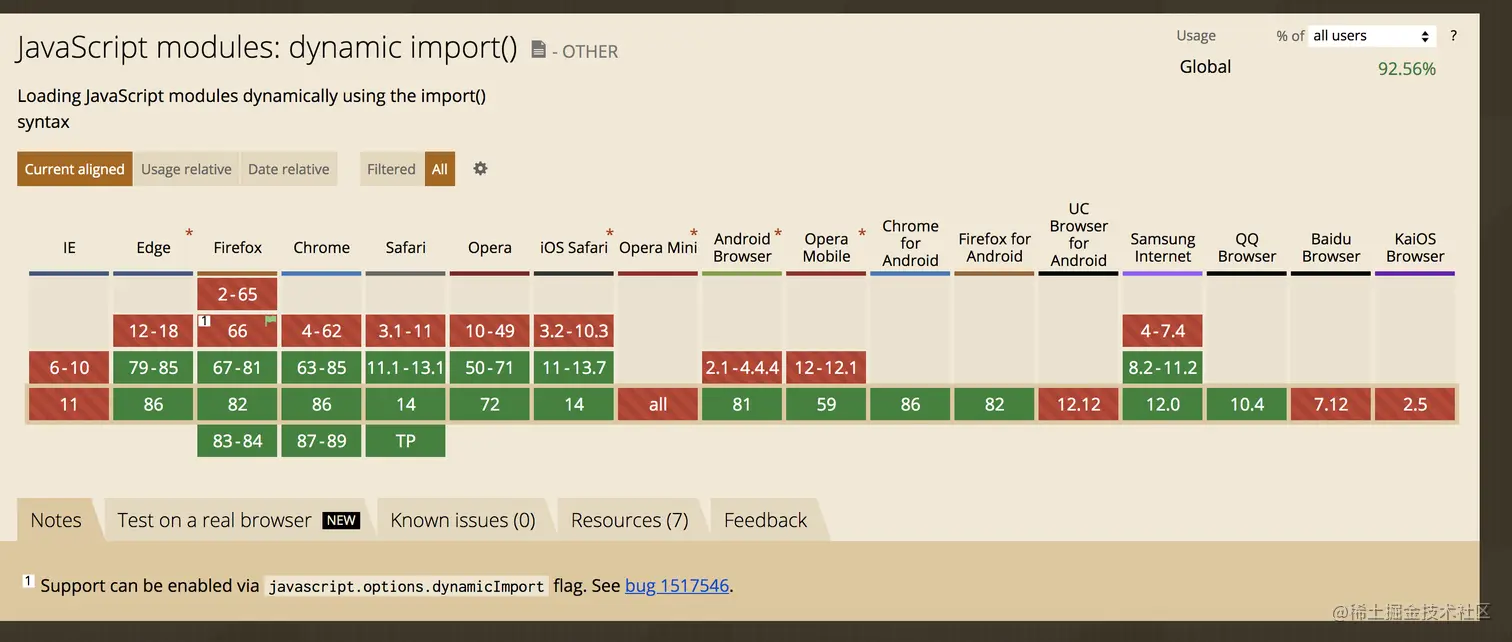Viewport: 1512px width, 642px height.
Task: Click the Firefox 67-81 version cell
Action: point(238,367)
